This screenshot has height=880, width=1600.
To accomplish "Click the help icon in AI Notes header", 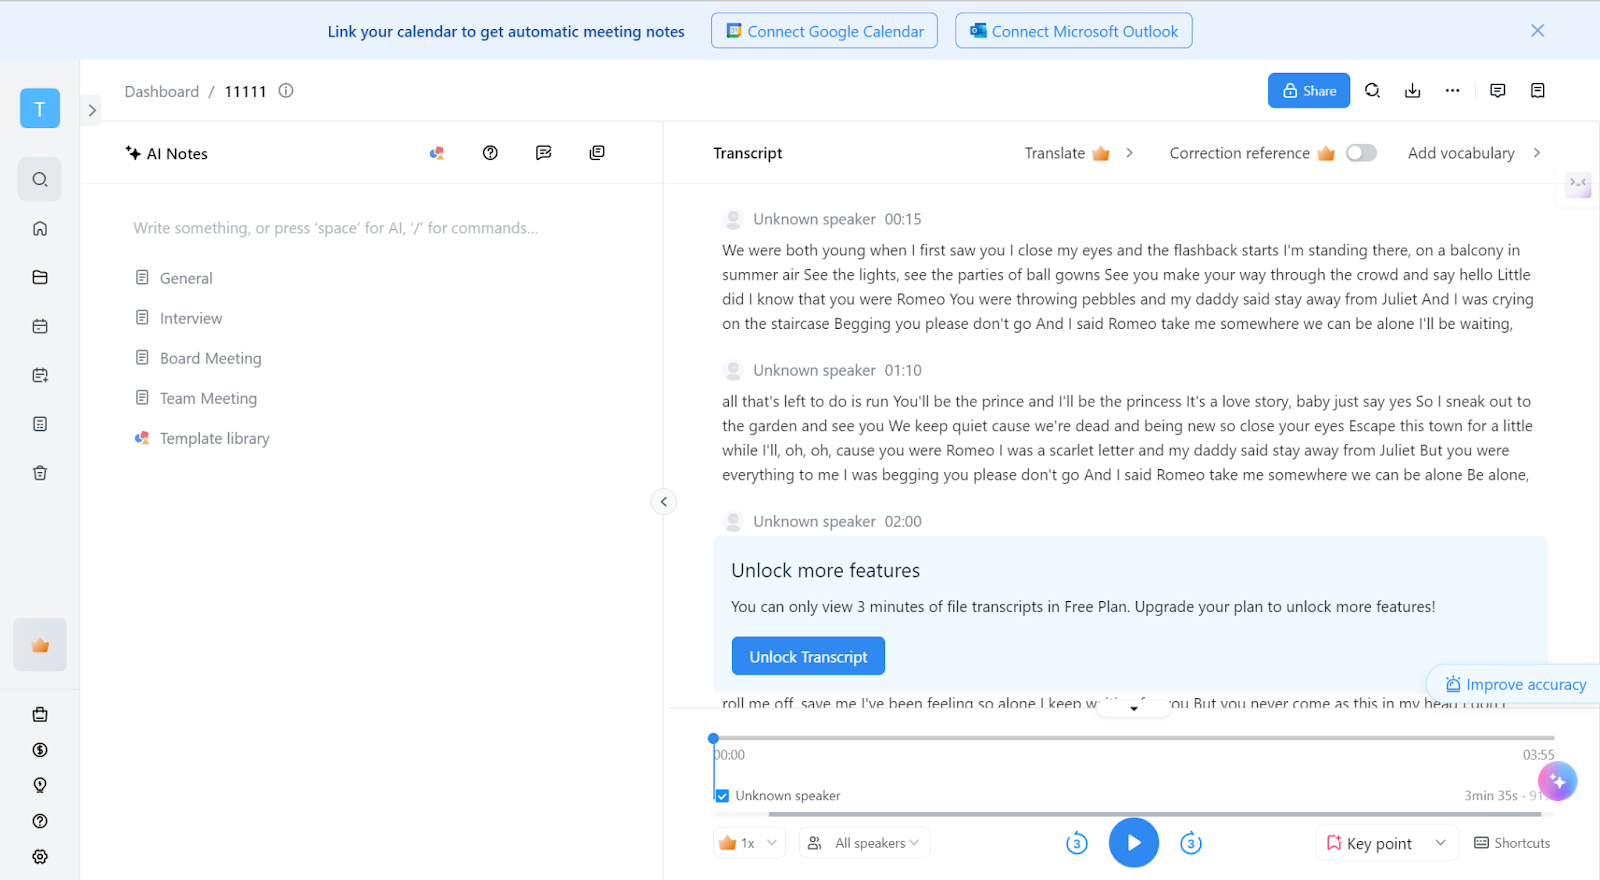I will point(490,153).
